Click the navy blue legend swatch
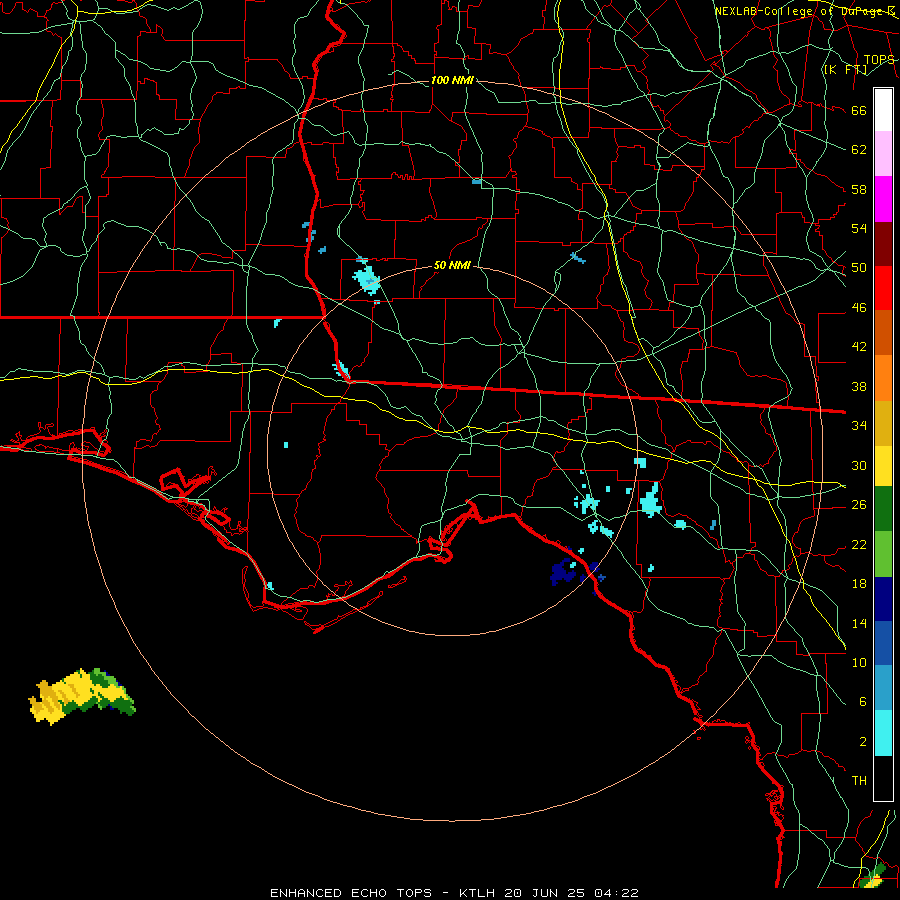 [x=883, y=599]
